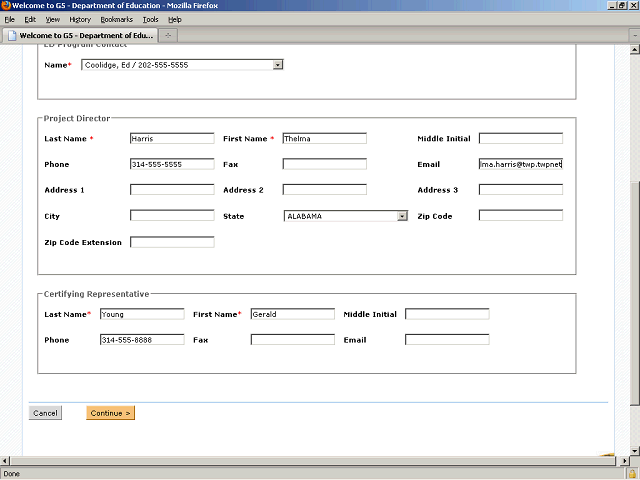
Task: Click the Cancel button
Action: (x=45, y=413)
